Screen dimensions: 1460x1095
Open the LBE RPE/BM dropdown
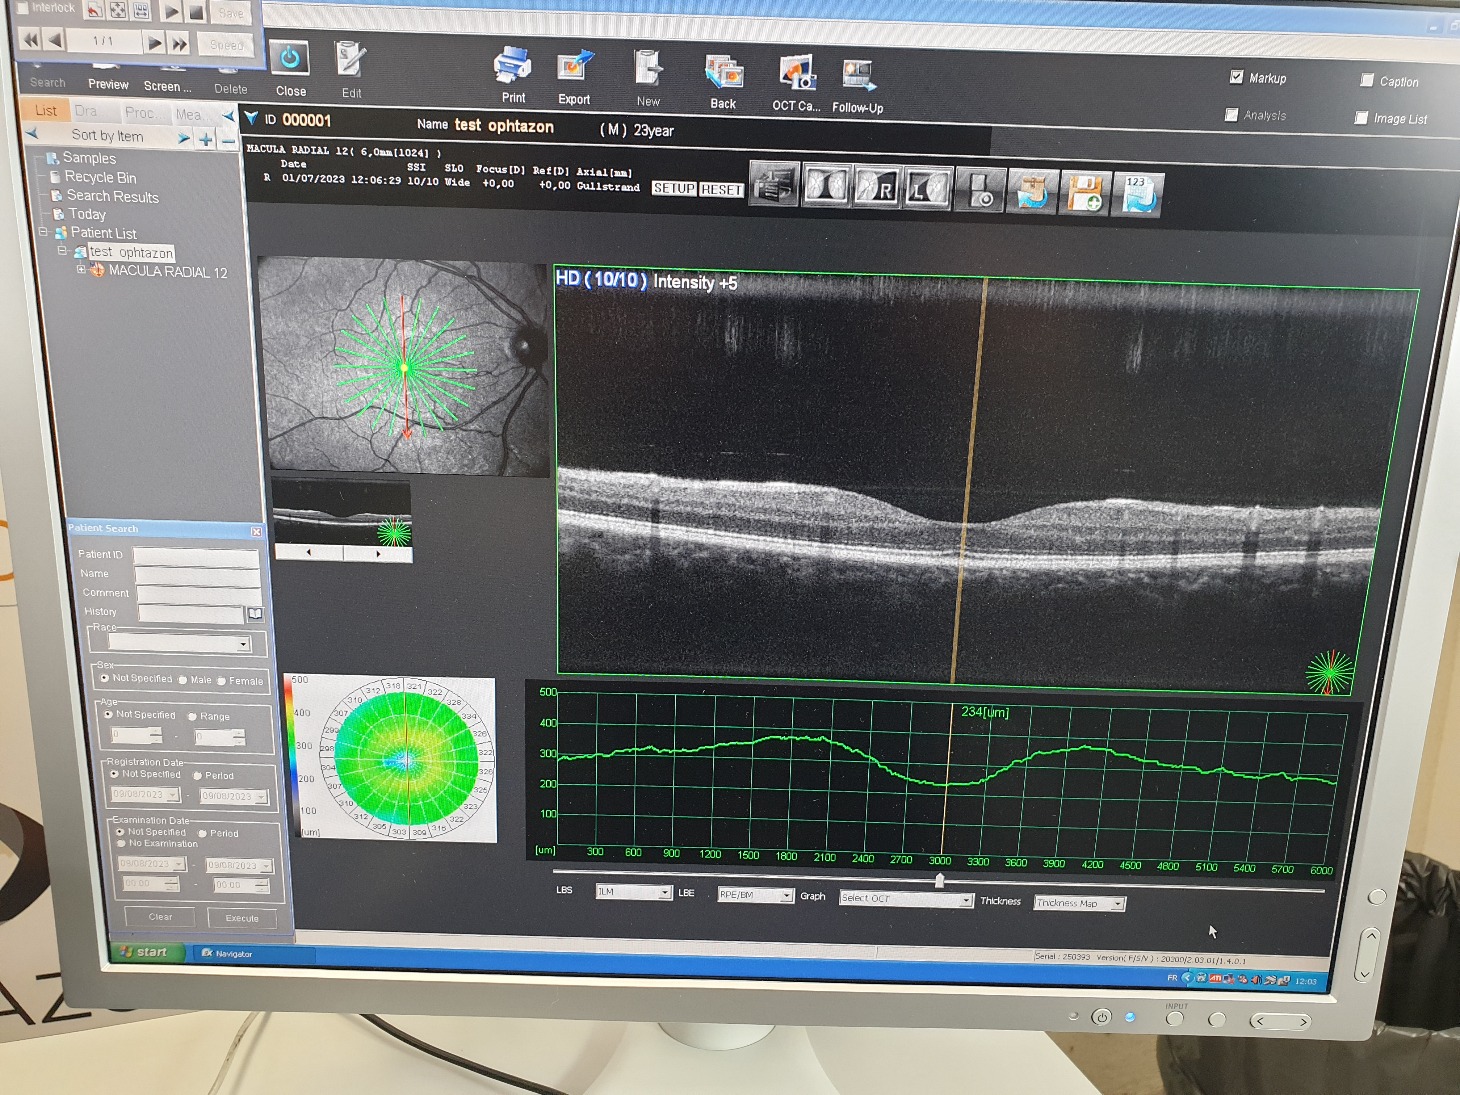[755, 894]
